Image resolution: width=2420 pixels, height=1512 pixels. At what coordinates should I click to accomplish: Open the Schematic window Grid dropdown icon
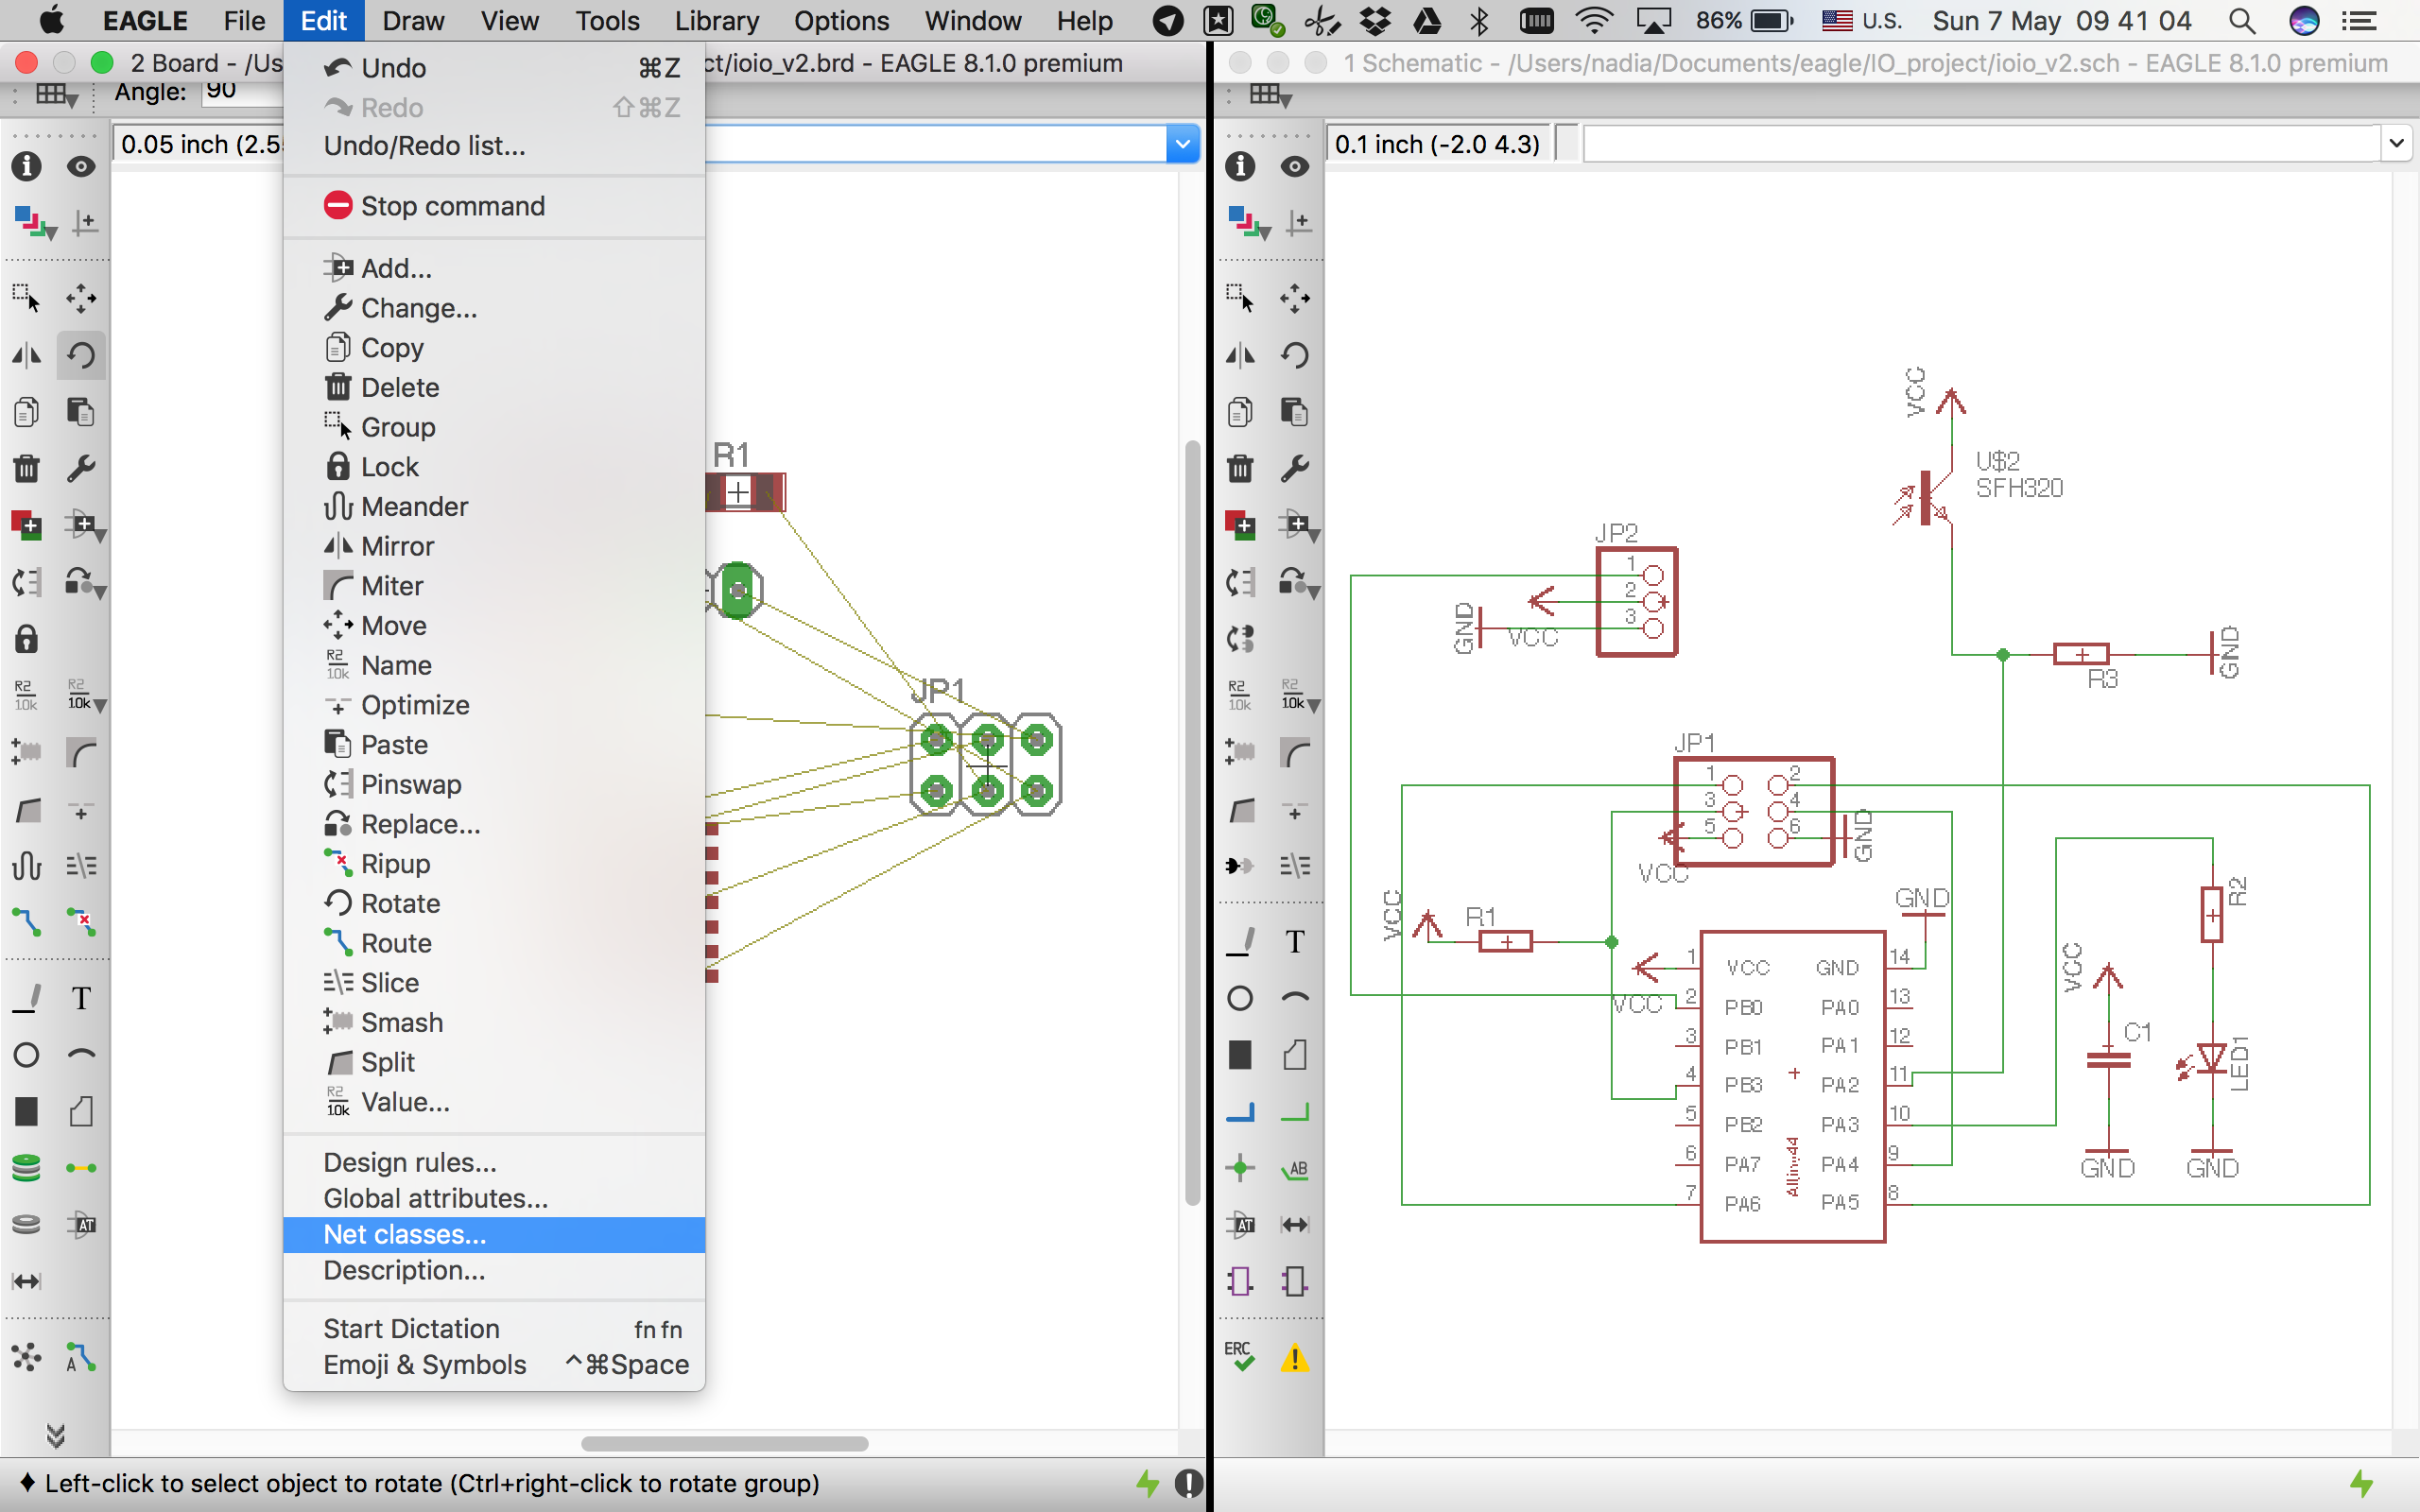[1271, 96]
